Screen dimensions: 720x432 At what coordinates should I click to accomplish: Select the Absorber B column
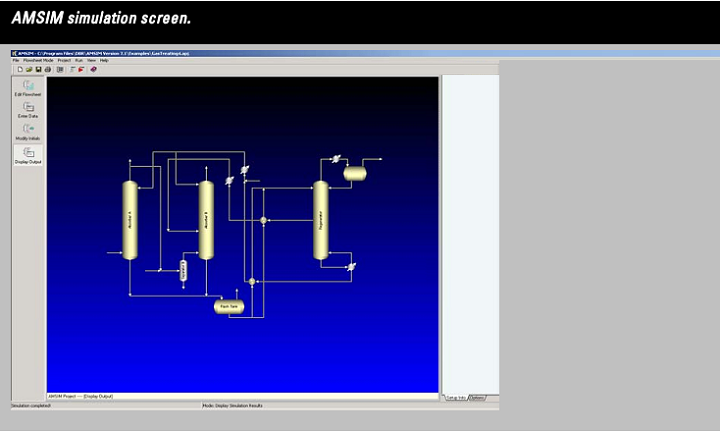tap(206, 220)
